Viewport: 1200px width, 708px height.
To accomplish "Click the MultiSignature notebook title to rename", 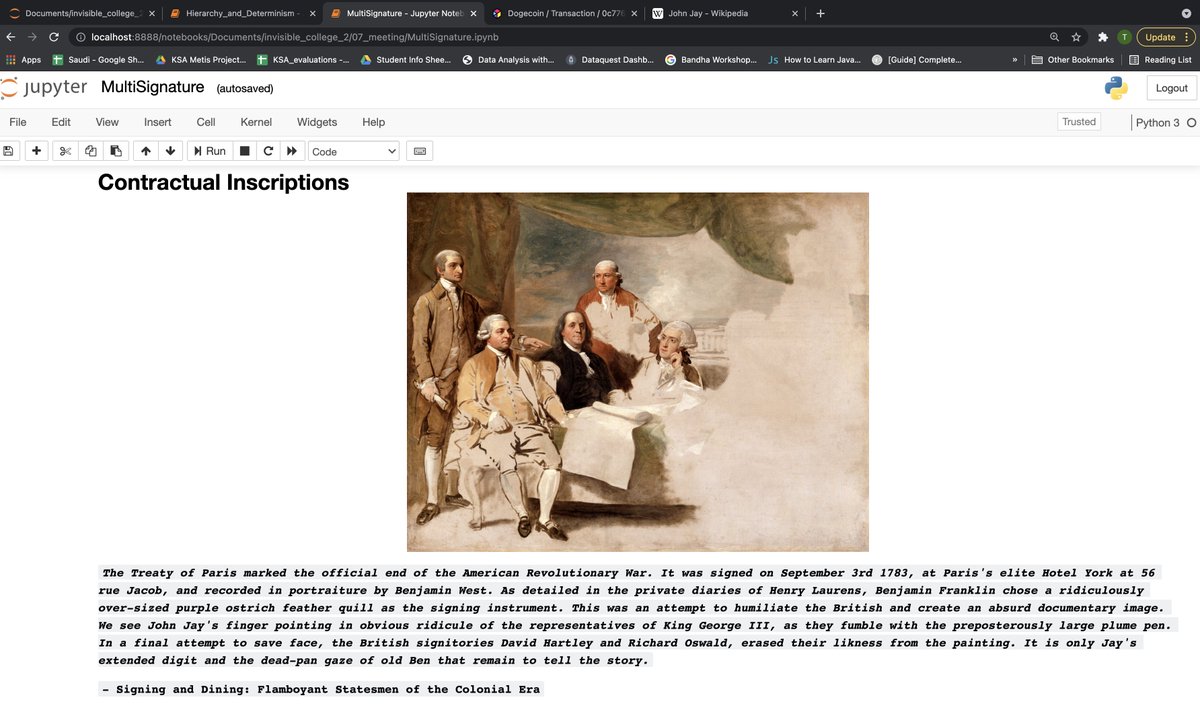I will click(x=152, y=87).
